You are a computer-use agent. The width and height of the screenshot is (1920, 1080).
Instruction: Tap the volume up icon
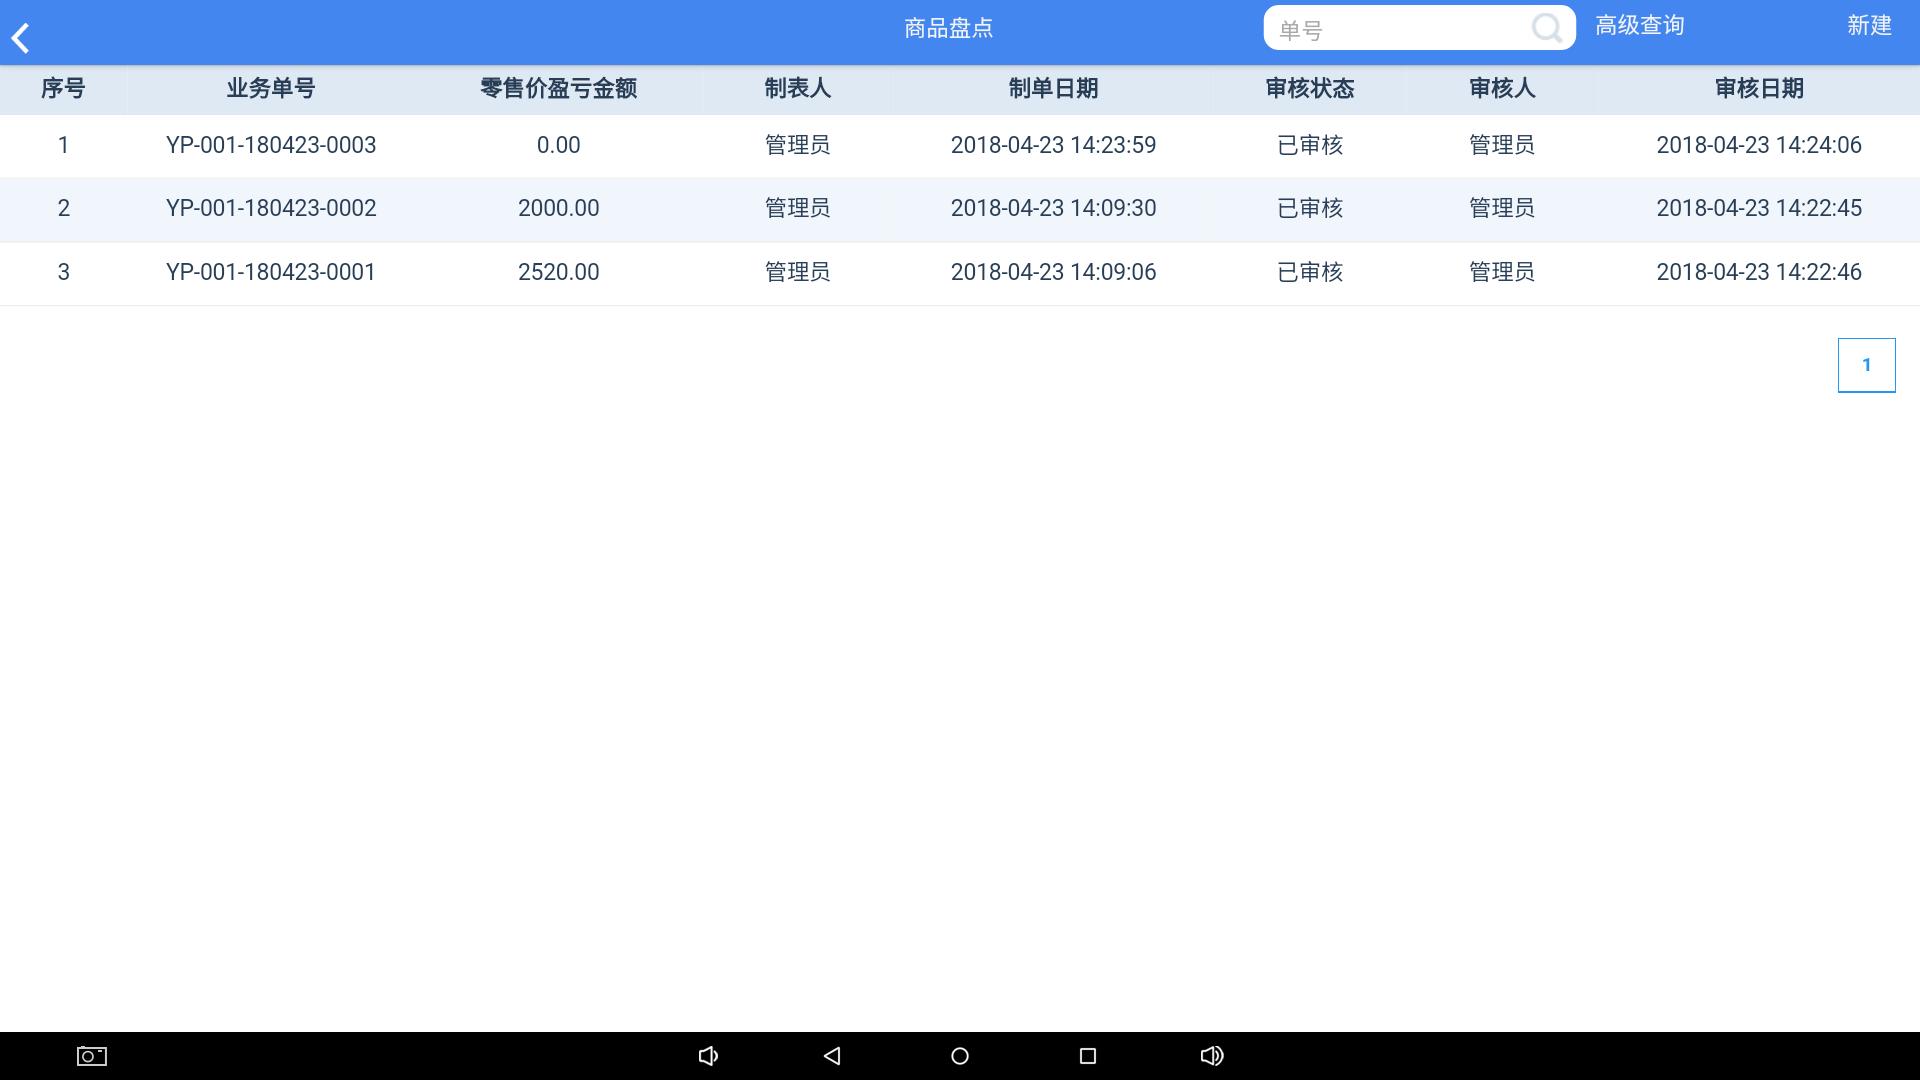point(1212,1055)
